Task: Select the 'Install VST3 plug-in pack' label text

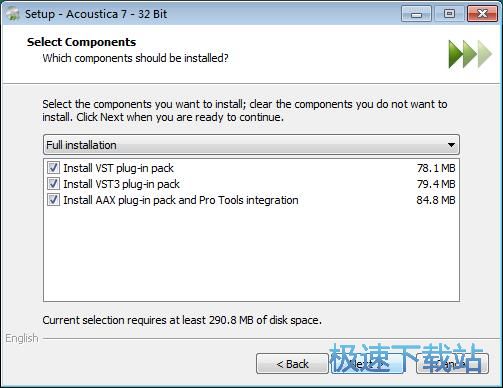Action: (x=122, y=184)
